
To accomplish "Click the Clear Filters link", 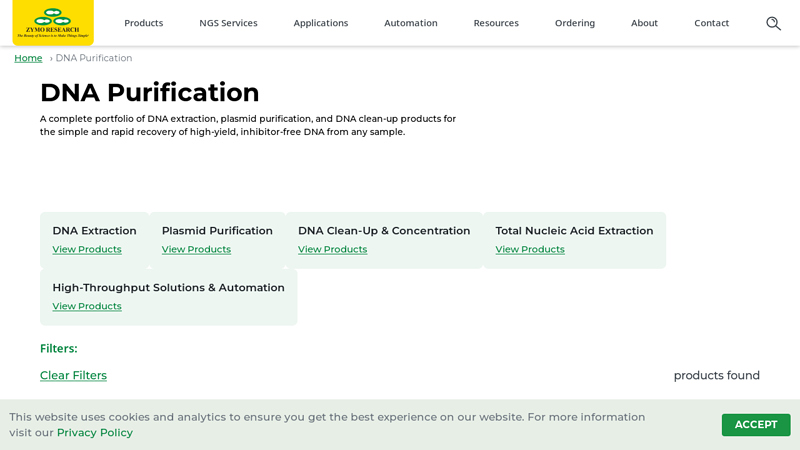I will click(x=73, y=376).
